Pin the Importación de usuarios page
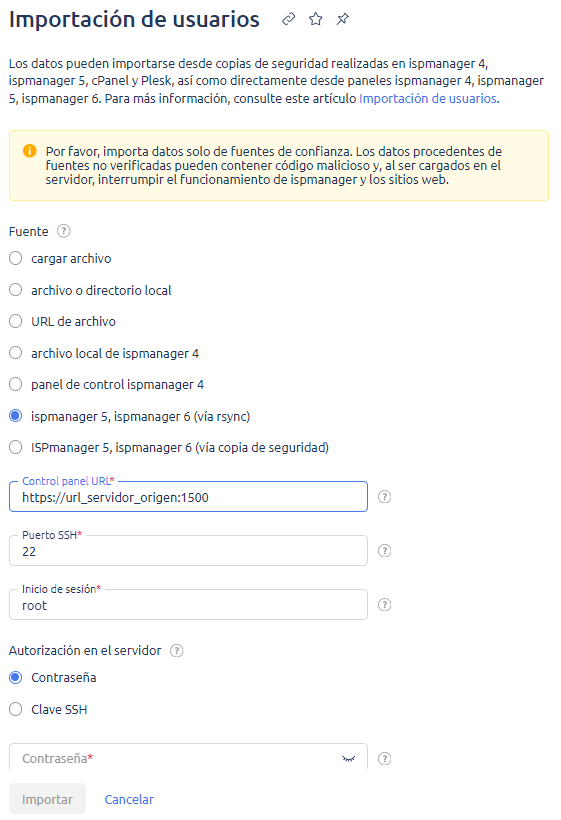The height and width of the screenshot is (820, 561). click(342, 19)
